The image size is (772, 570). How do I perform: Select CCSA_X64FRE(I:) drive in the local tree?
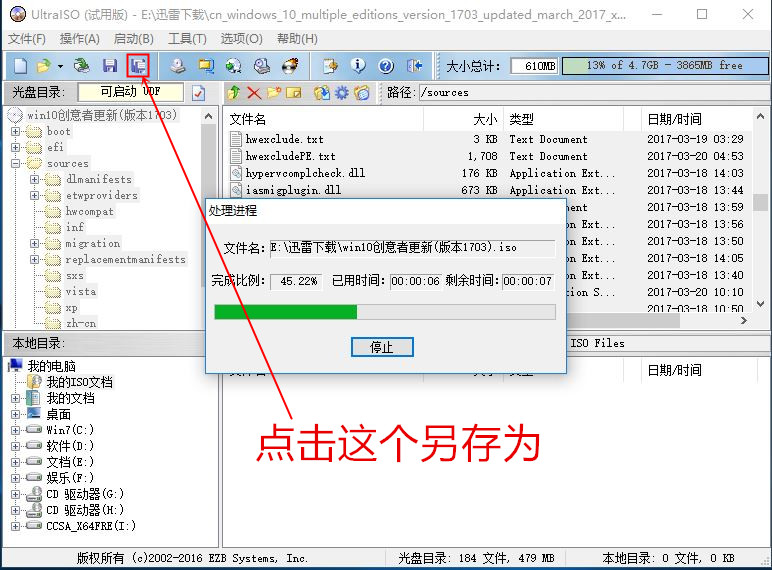tap(91, 526)
